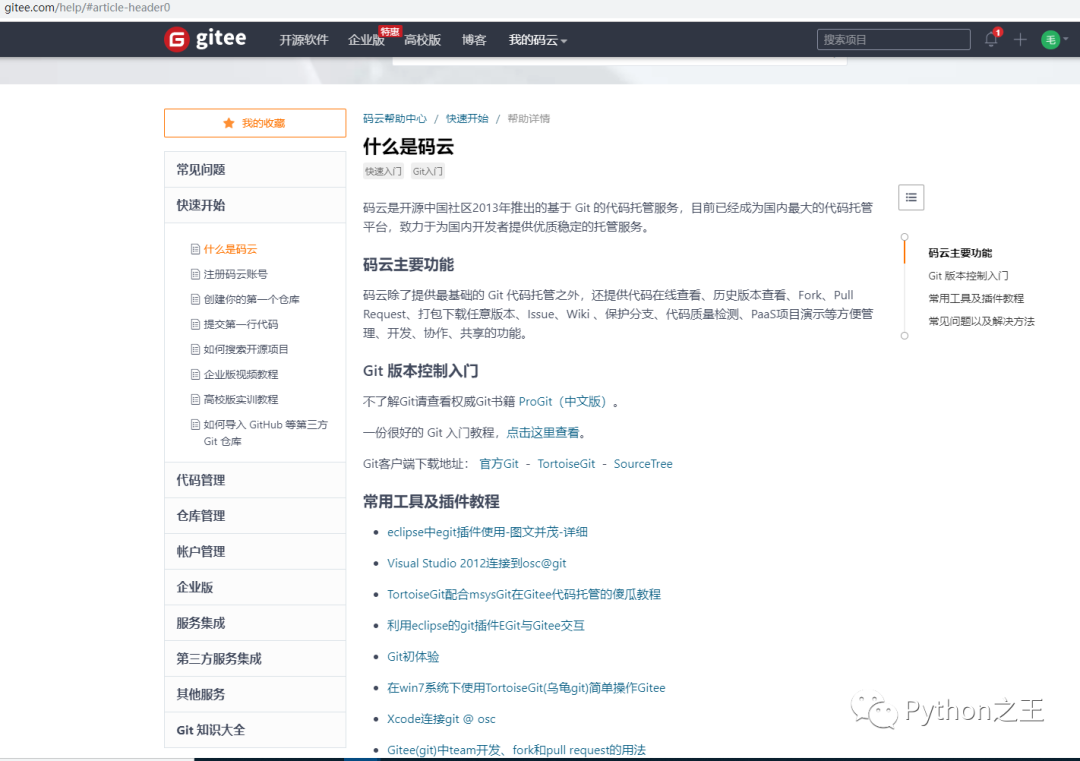1080x761 pixels.
Task: Open 我的码云 dropdown in navbar
Action: click(537, 40)
